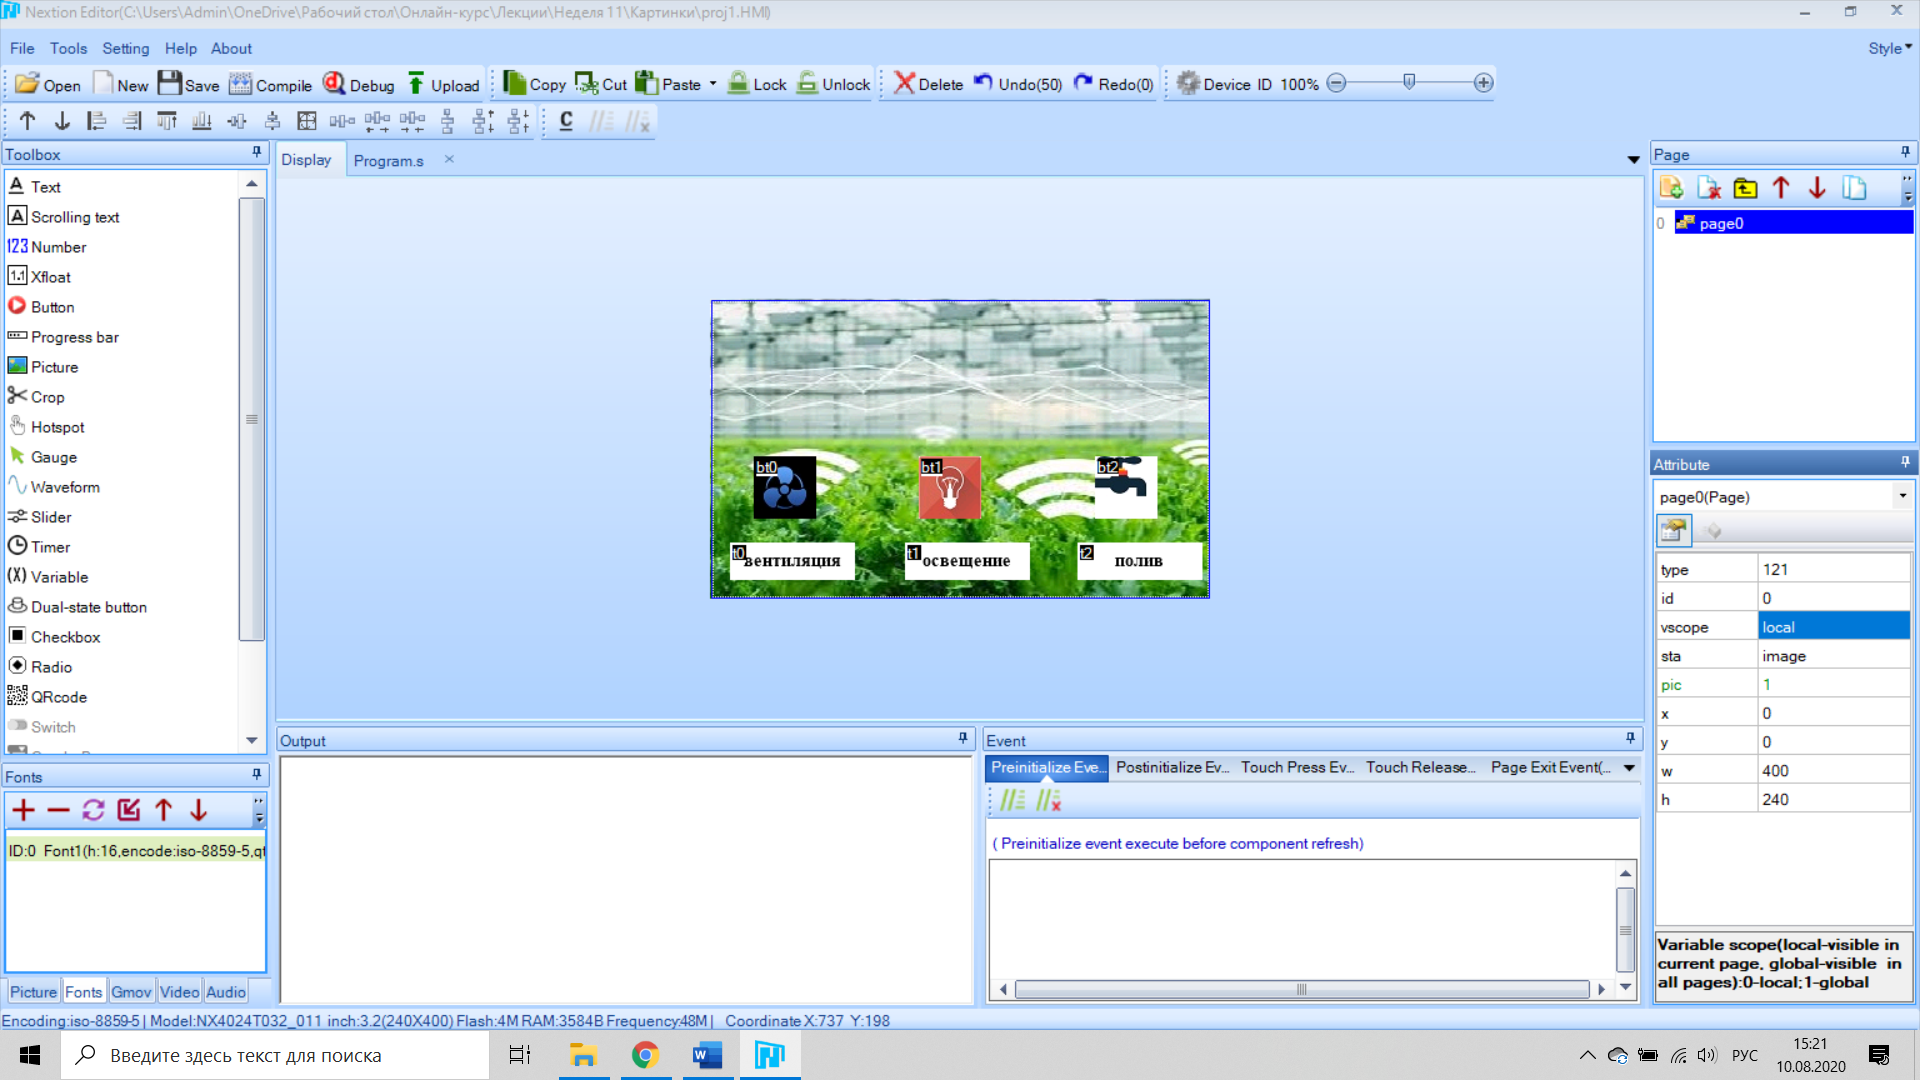Select the Gauge component in Toolbox
Image resolution: width=1920 pixels, height=1080 pixels.
click(53, 457)
